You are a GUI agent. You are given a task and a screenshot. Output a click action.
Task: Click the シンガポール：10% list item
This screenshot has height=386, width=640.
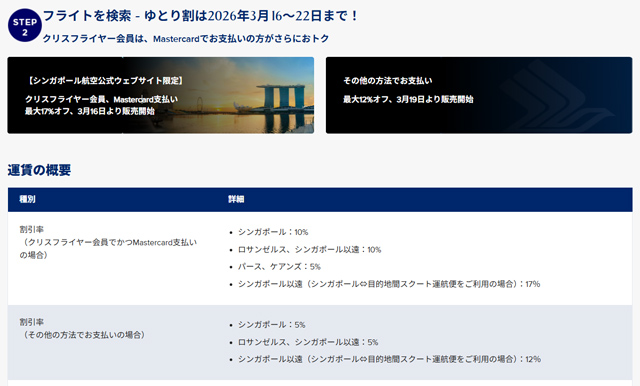[x=273, y=232]
